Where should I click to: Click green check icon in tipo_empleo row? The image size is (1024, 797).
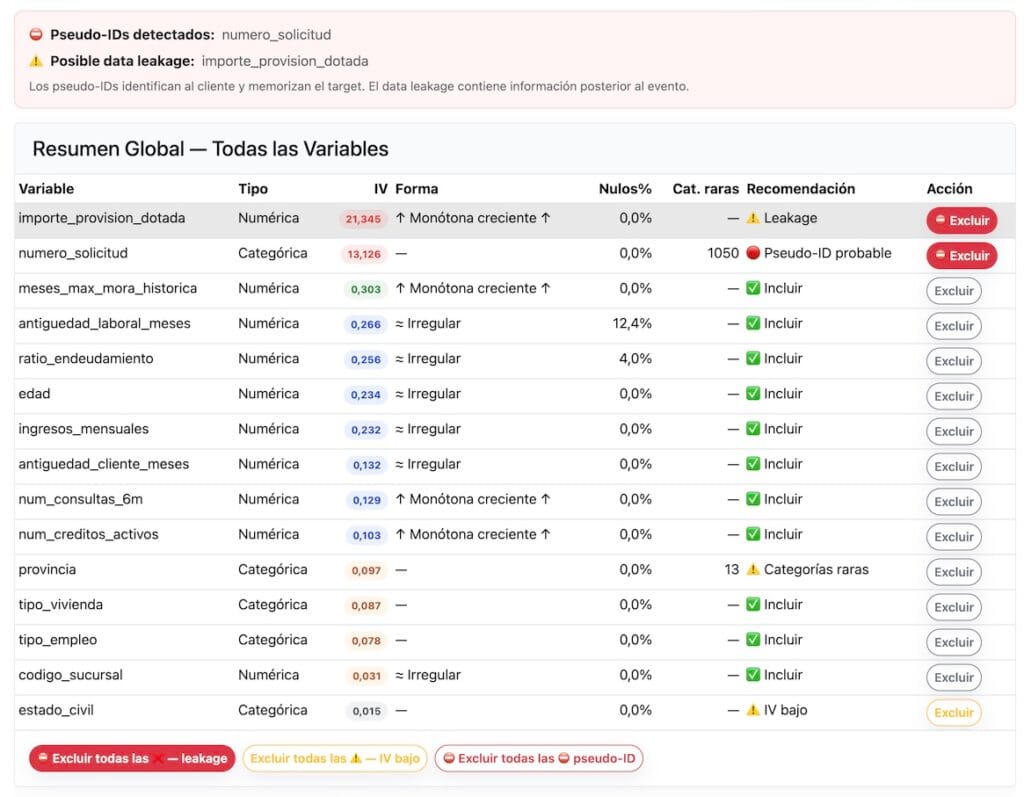pos(753,640)
